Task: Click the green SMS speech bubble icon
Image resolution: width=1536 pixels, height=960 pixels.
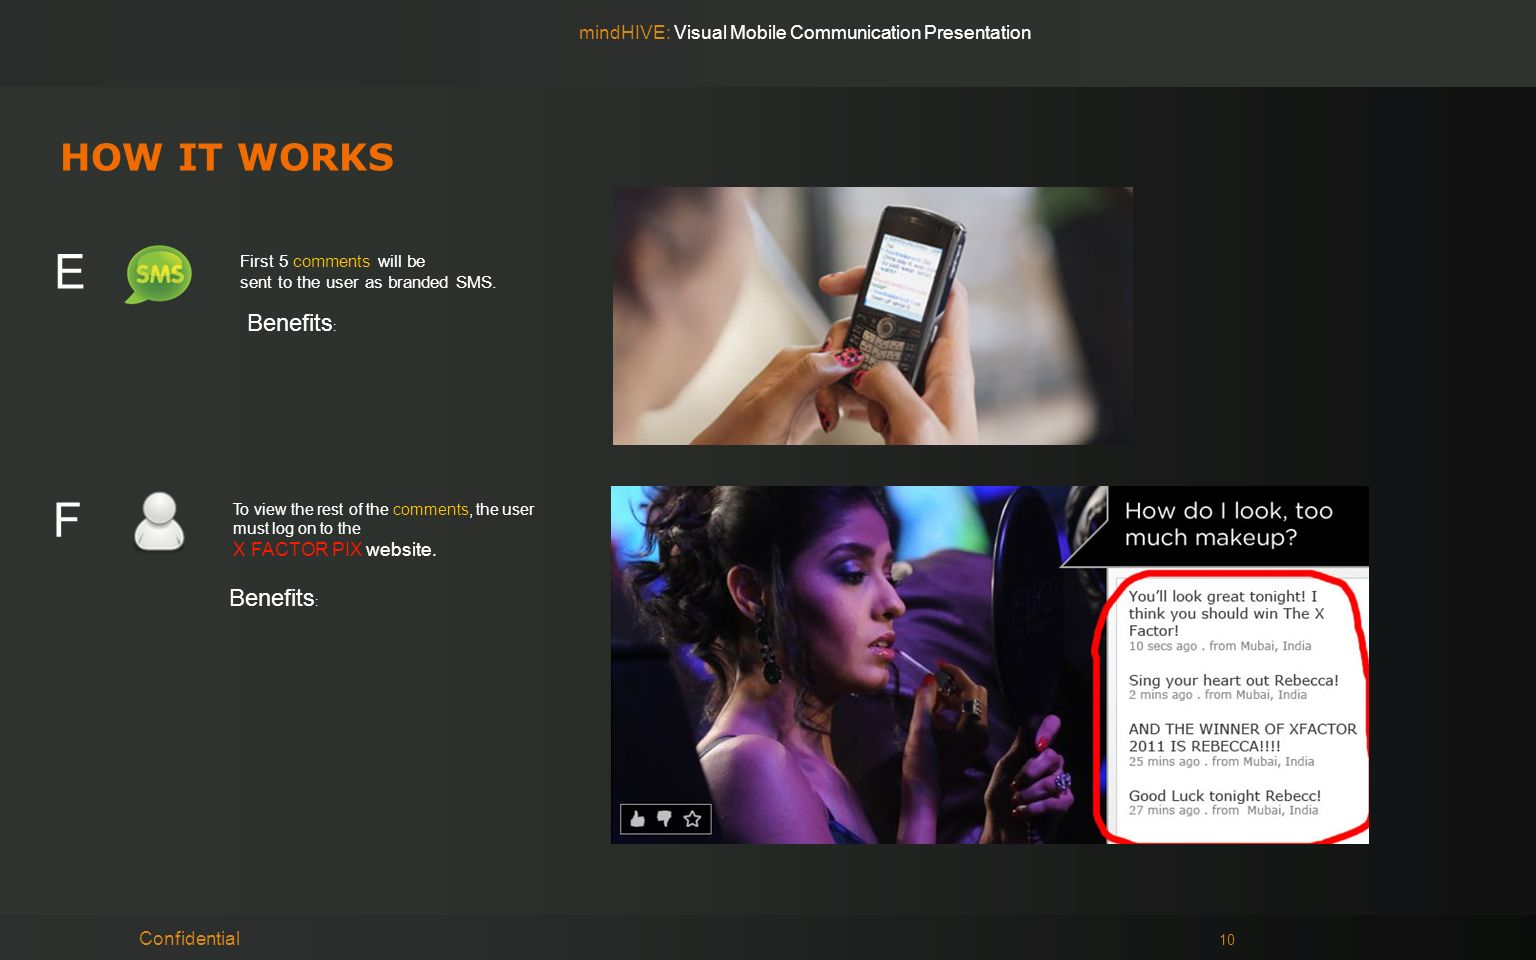Action: coord(159,274)
